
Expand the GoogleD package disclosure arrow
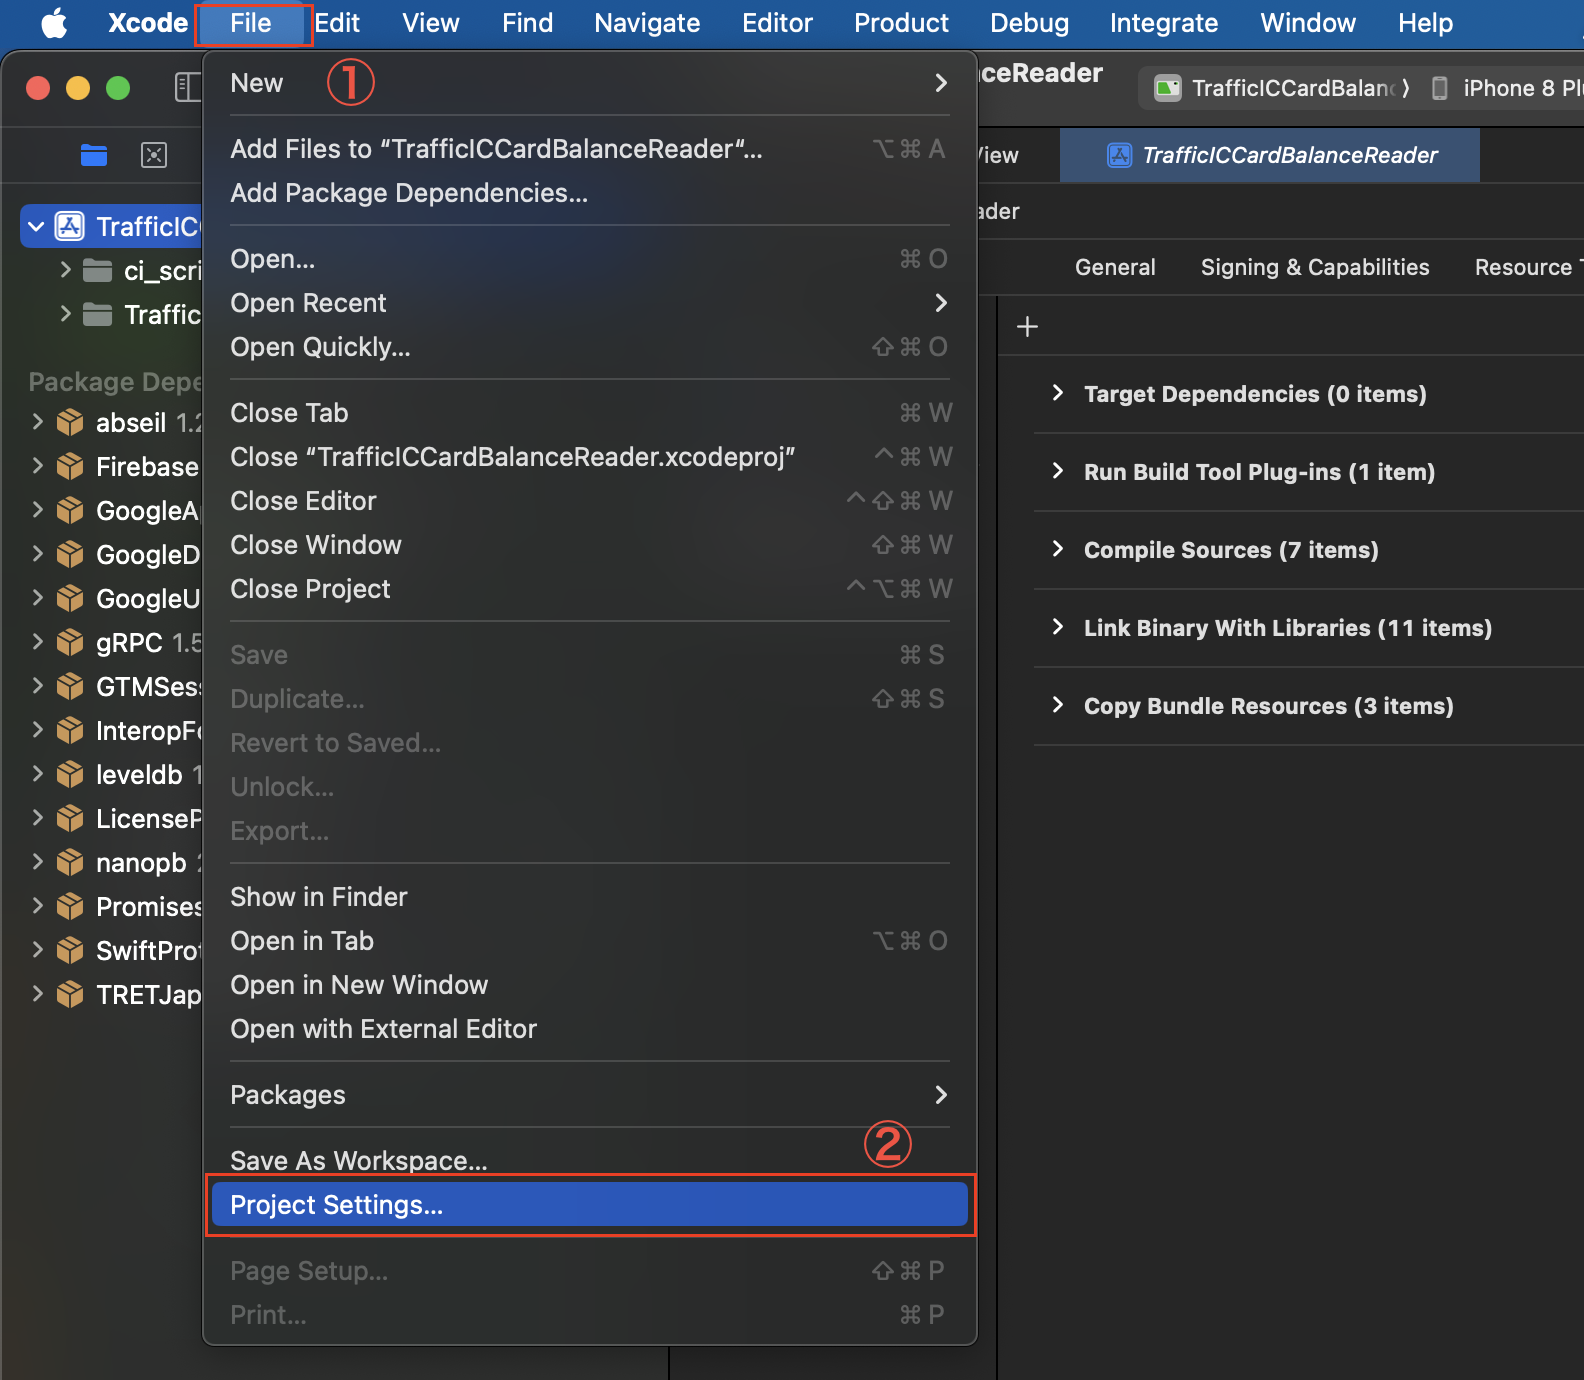point(37,554)
